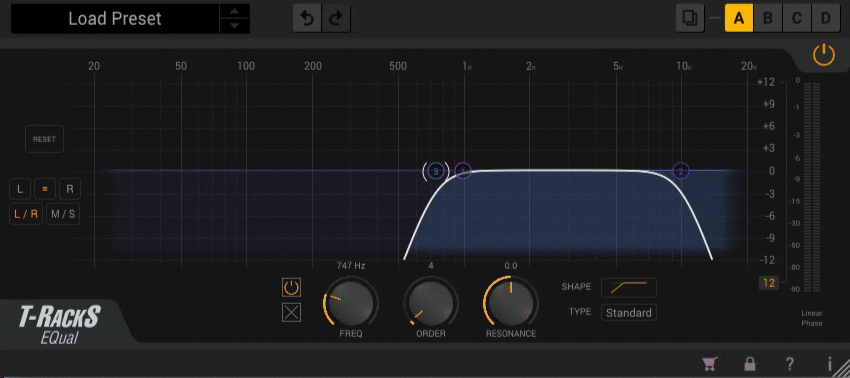Viewport: 850px width, 378px height.
Task: Select the R channel button
Action: 69,189
